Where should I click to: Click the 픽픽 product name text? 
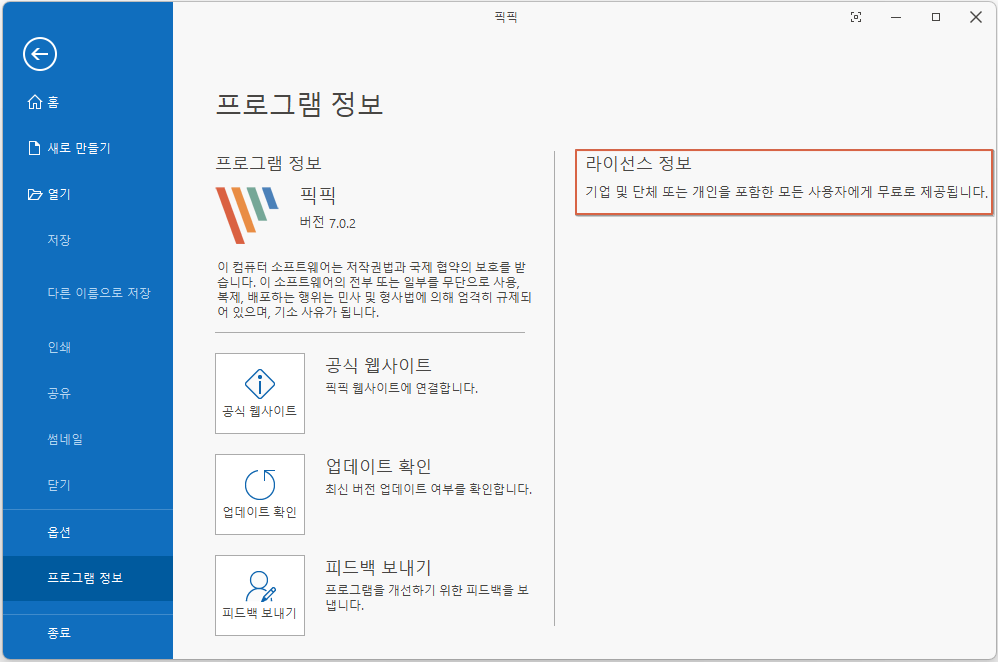click(318, 195)
